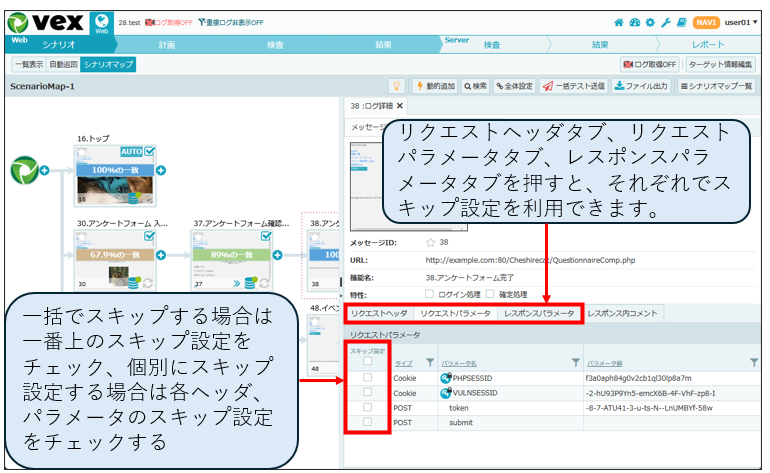Image resolution: width=770 pixels, height=473 pixels.
Task: Open the manual book icon
Action: 682,23
